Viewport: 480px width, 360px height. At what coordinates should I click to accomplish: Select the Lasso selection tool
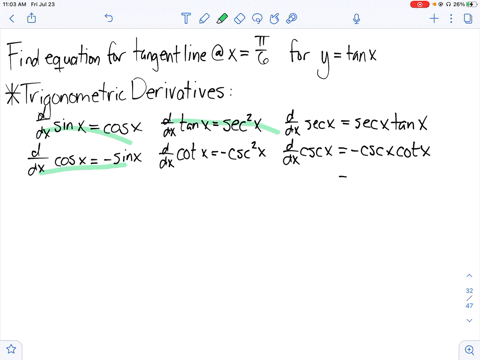click(x=257, y=18)
